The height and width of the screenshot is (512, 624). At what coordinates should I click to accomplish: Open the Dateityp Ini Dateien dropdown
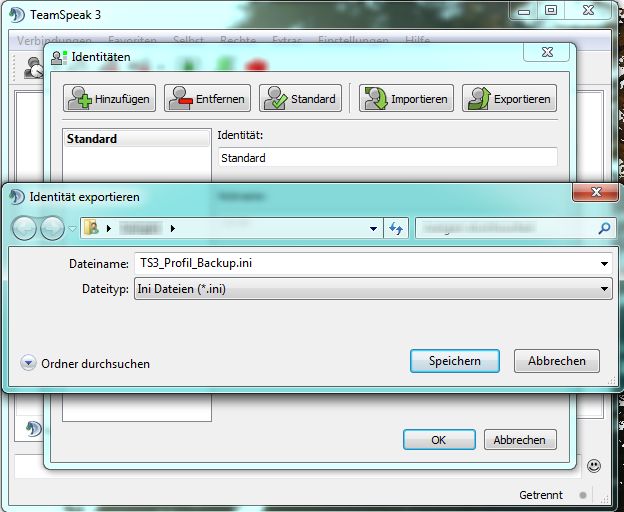(373, 289)
